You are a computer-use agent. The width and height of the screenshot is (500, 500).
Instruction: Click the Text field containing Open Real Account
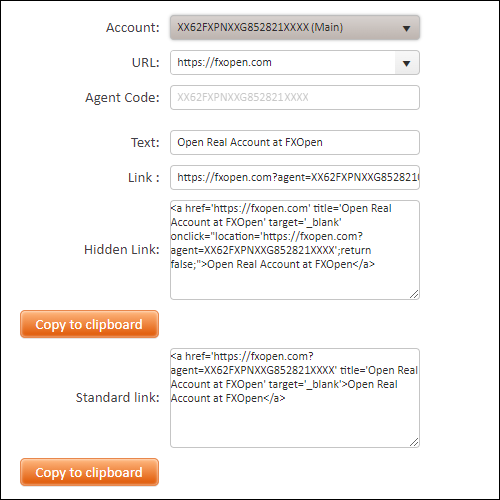(295, 143)
